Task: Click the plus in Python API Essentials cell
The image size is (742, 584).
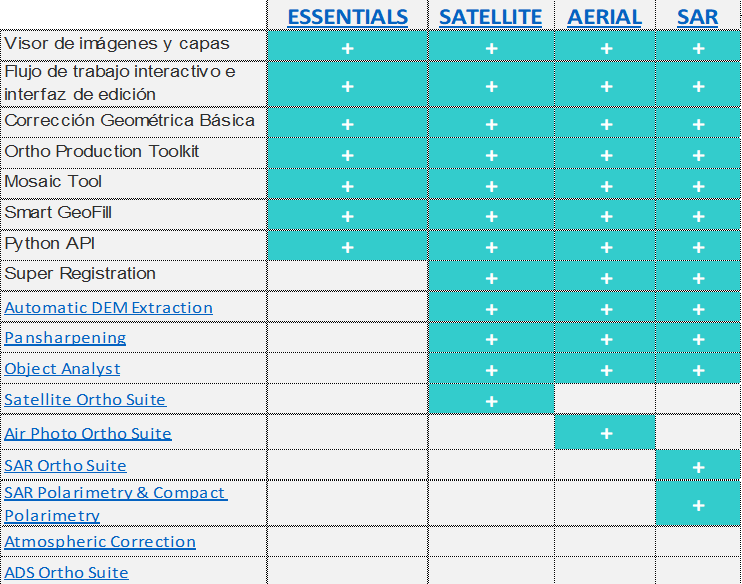Action: pyautogui.click(x=347, y=247)
